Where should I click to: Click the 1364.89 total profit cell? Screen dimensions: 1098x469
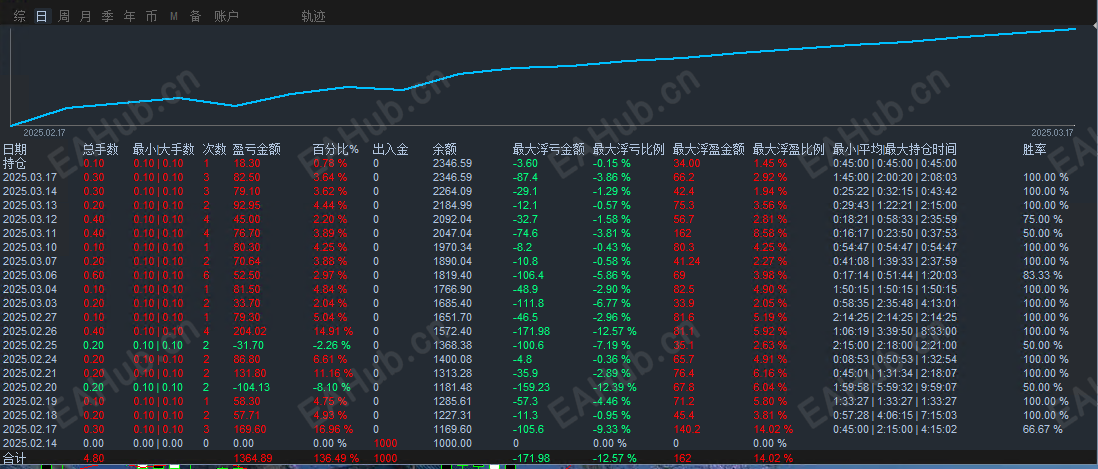[x=252, y=457]
